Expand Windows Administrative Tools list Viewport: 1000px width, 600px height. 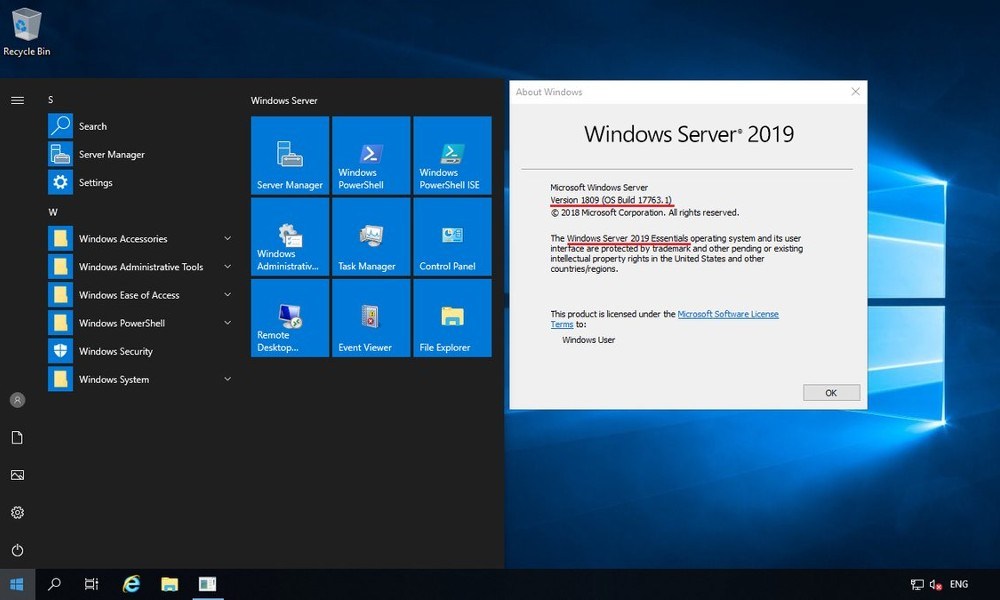(139, 266)
